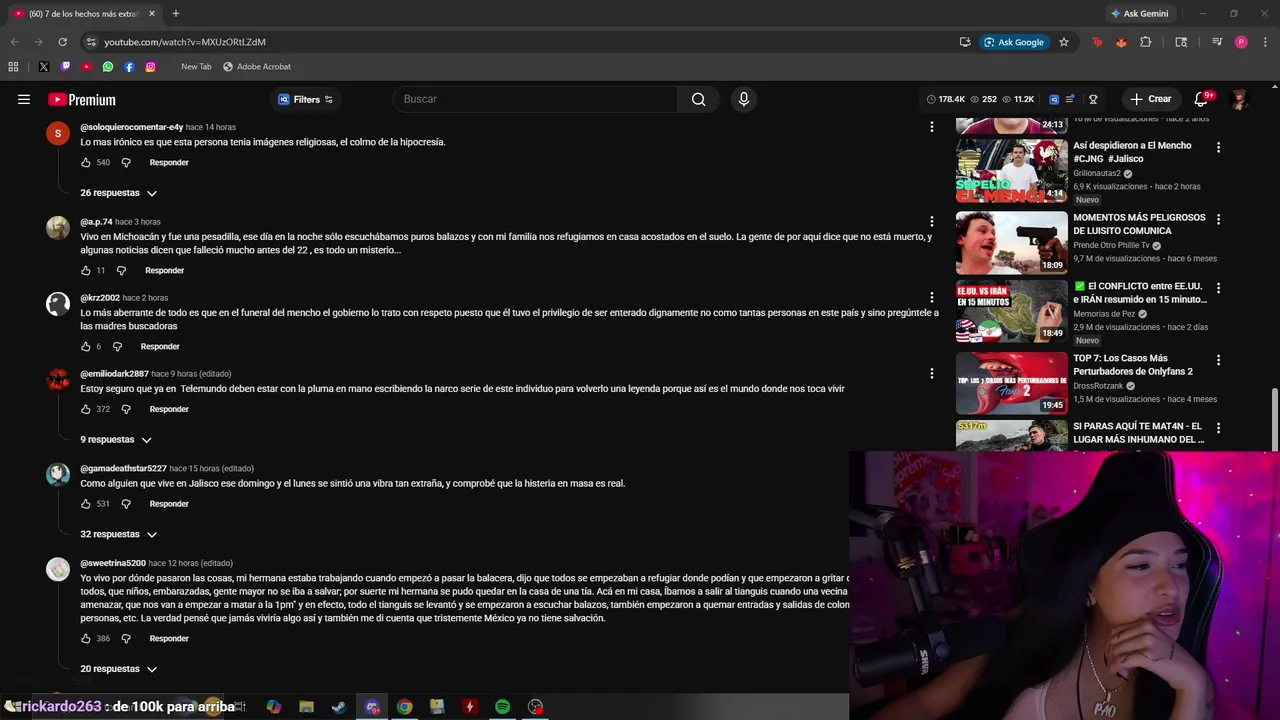1280x720 pixels.
Task: Focus the Buscar search field
Action: pos(535,99)
